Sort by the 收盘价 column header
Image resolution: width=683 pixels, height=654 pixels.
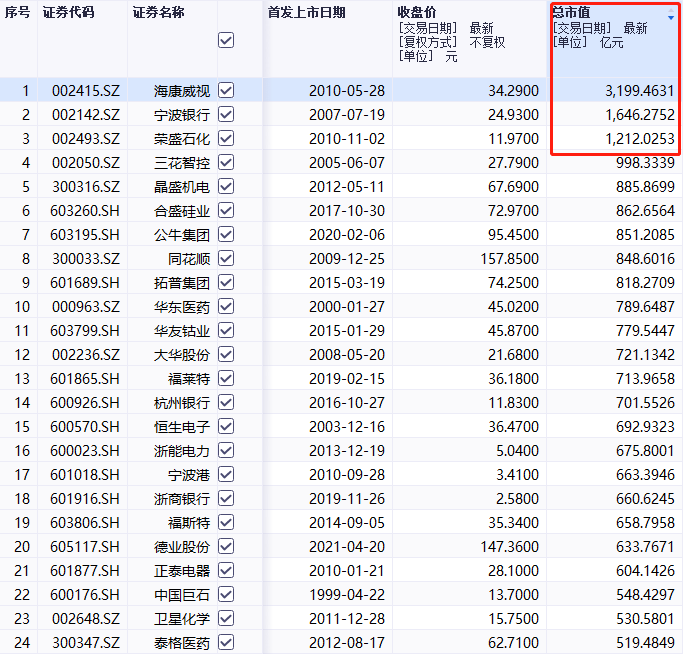point(417,12)
